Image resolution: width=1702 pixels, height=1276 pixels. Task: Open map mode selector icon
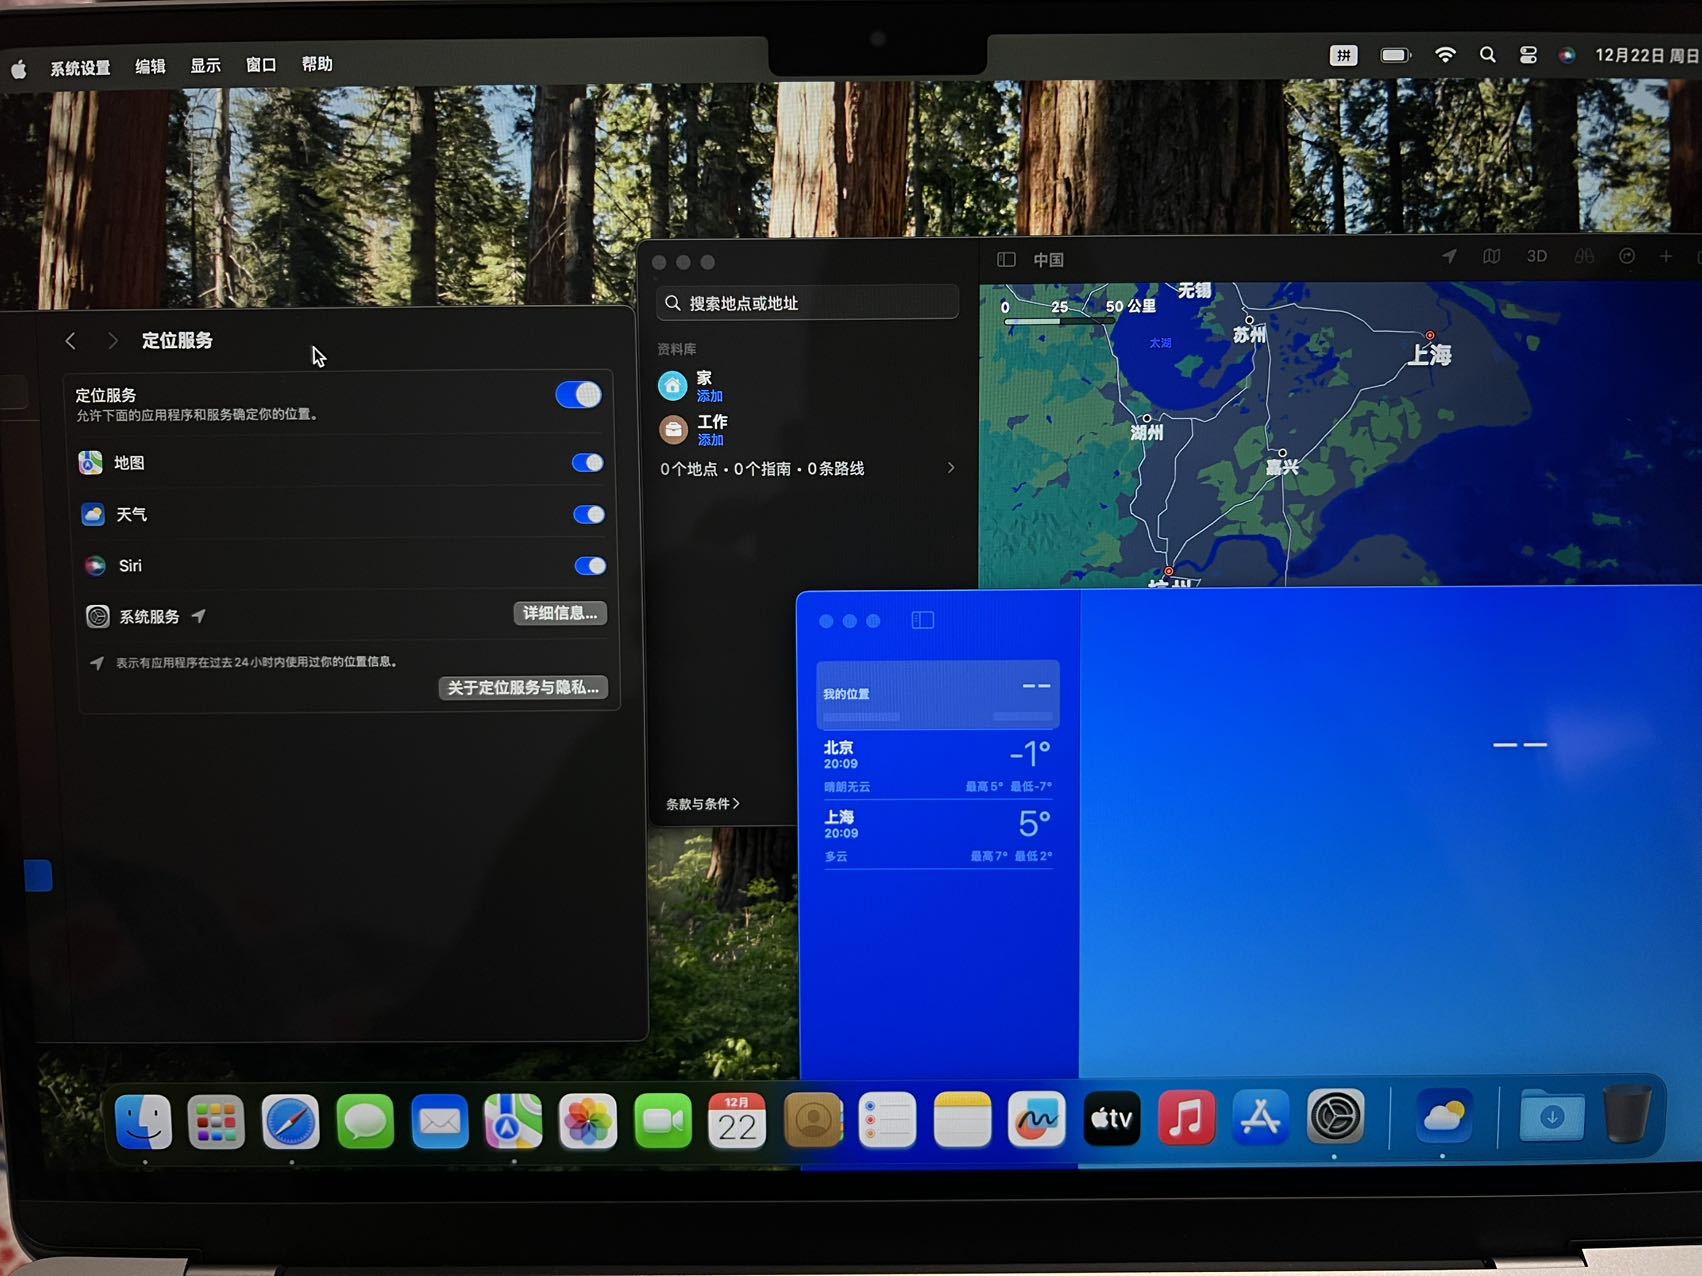[1491, 257]
